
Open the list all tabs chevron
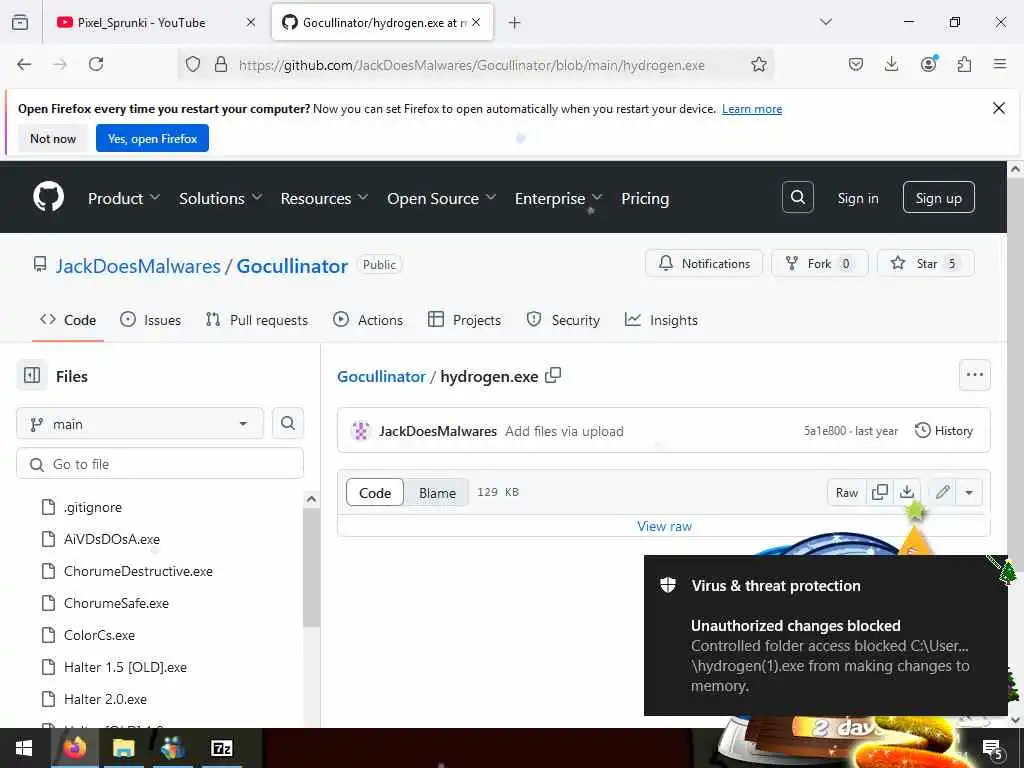point(826,22)
